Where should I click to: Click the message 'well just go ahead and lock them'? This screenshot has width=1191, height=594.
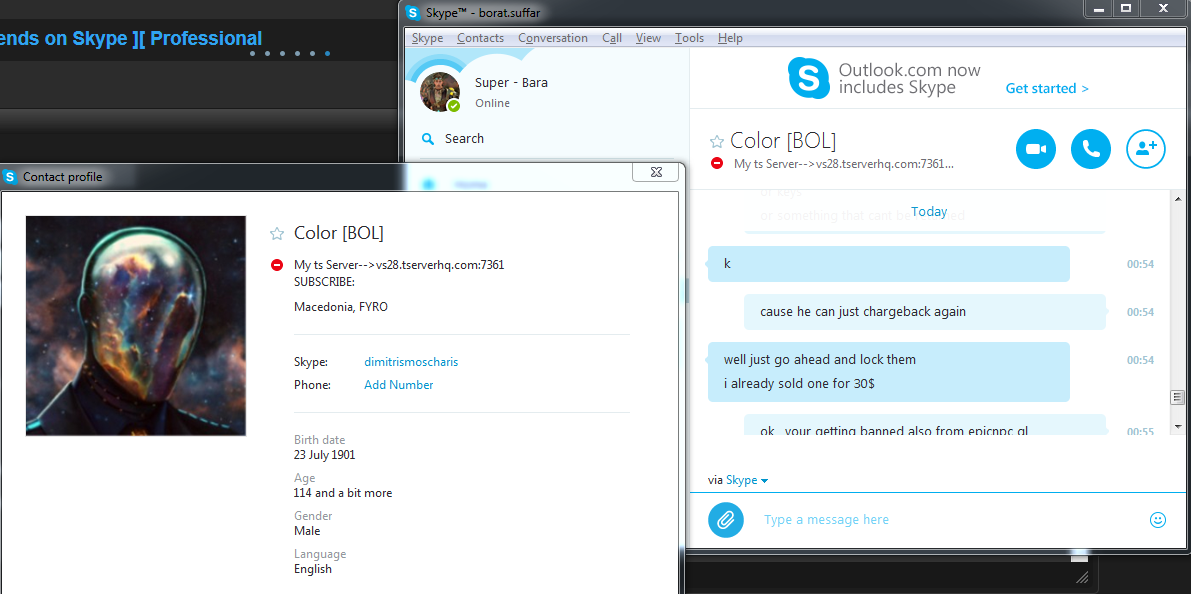[x=820, y=359]
